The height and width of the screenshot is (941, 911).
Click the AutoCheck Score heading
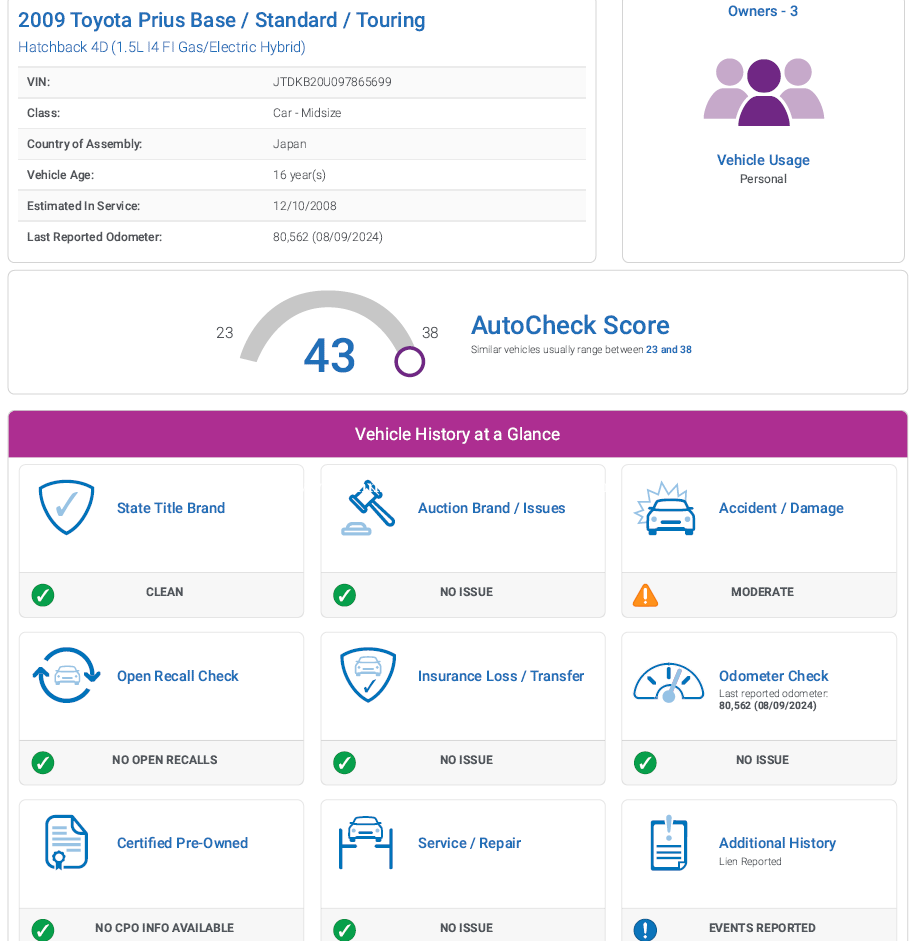click(570, 325)
